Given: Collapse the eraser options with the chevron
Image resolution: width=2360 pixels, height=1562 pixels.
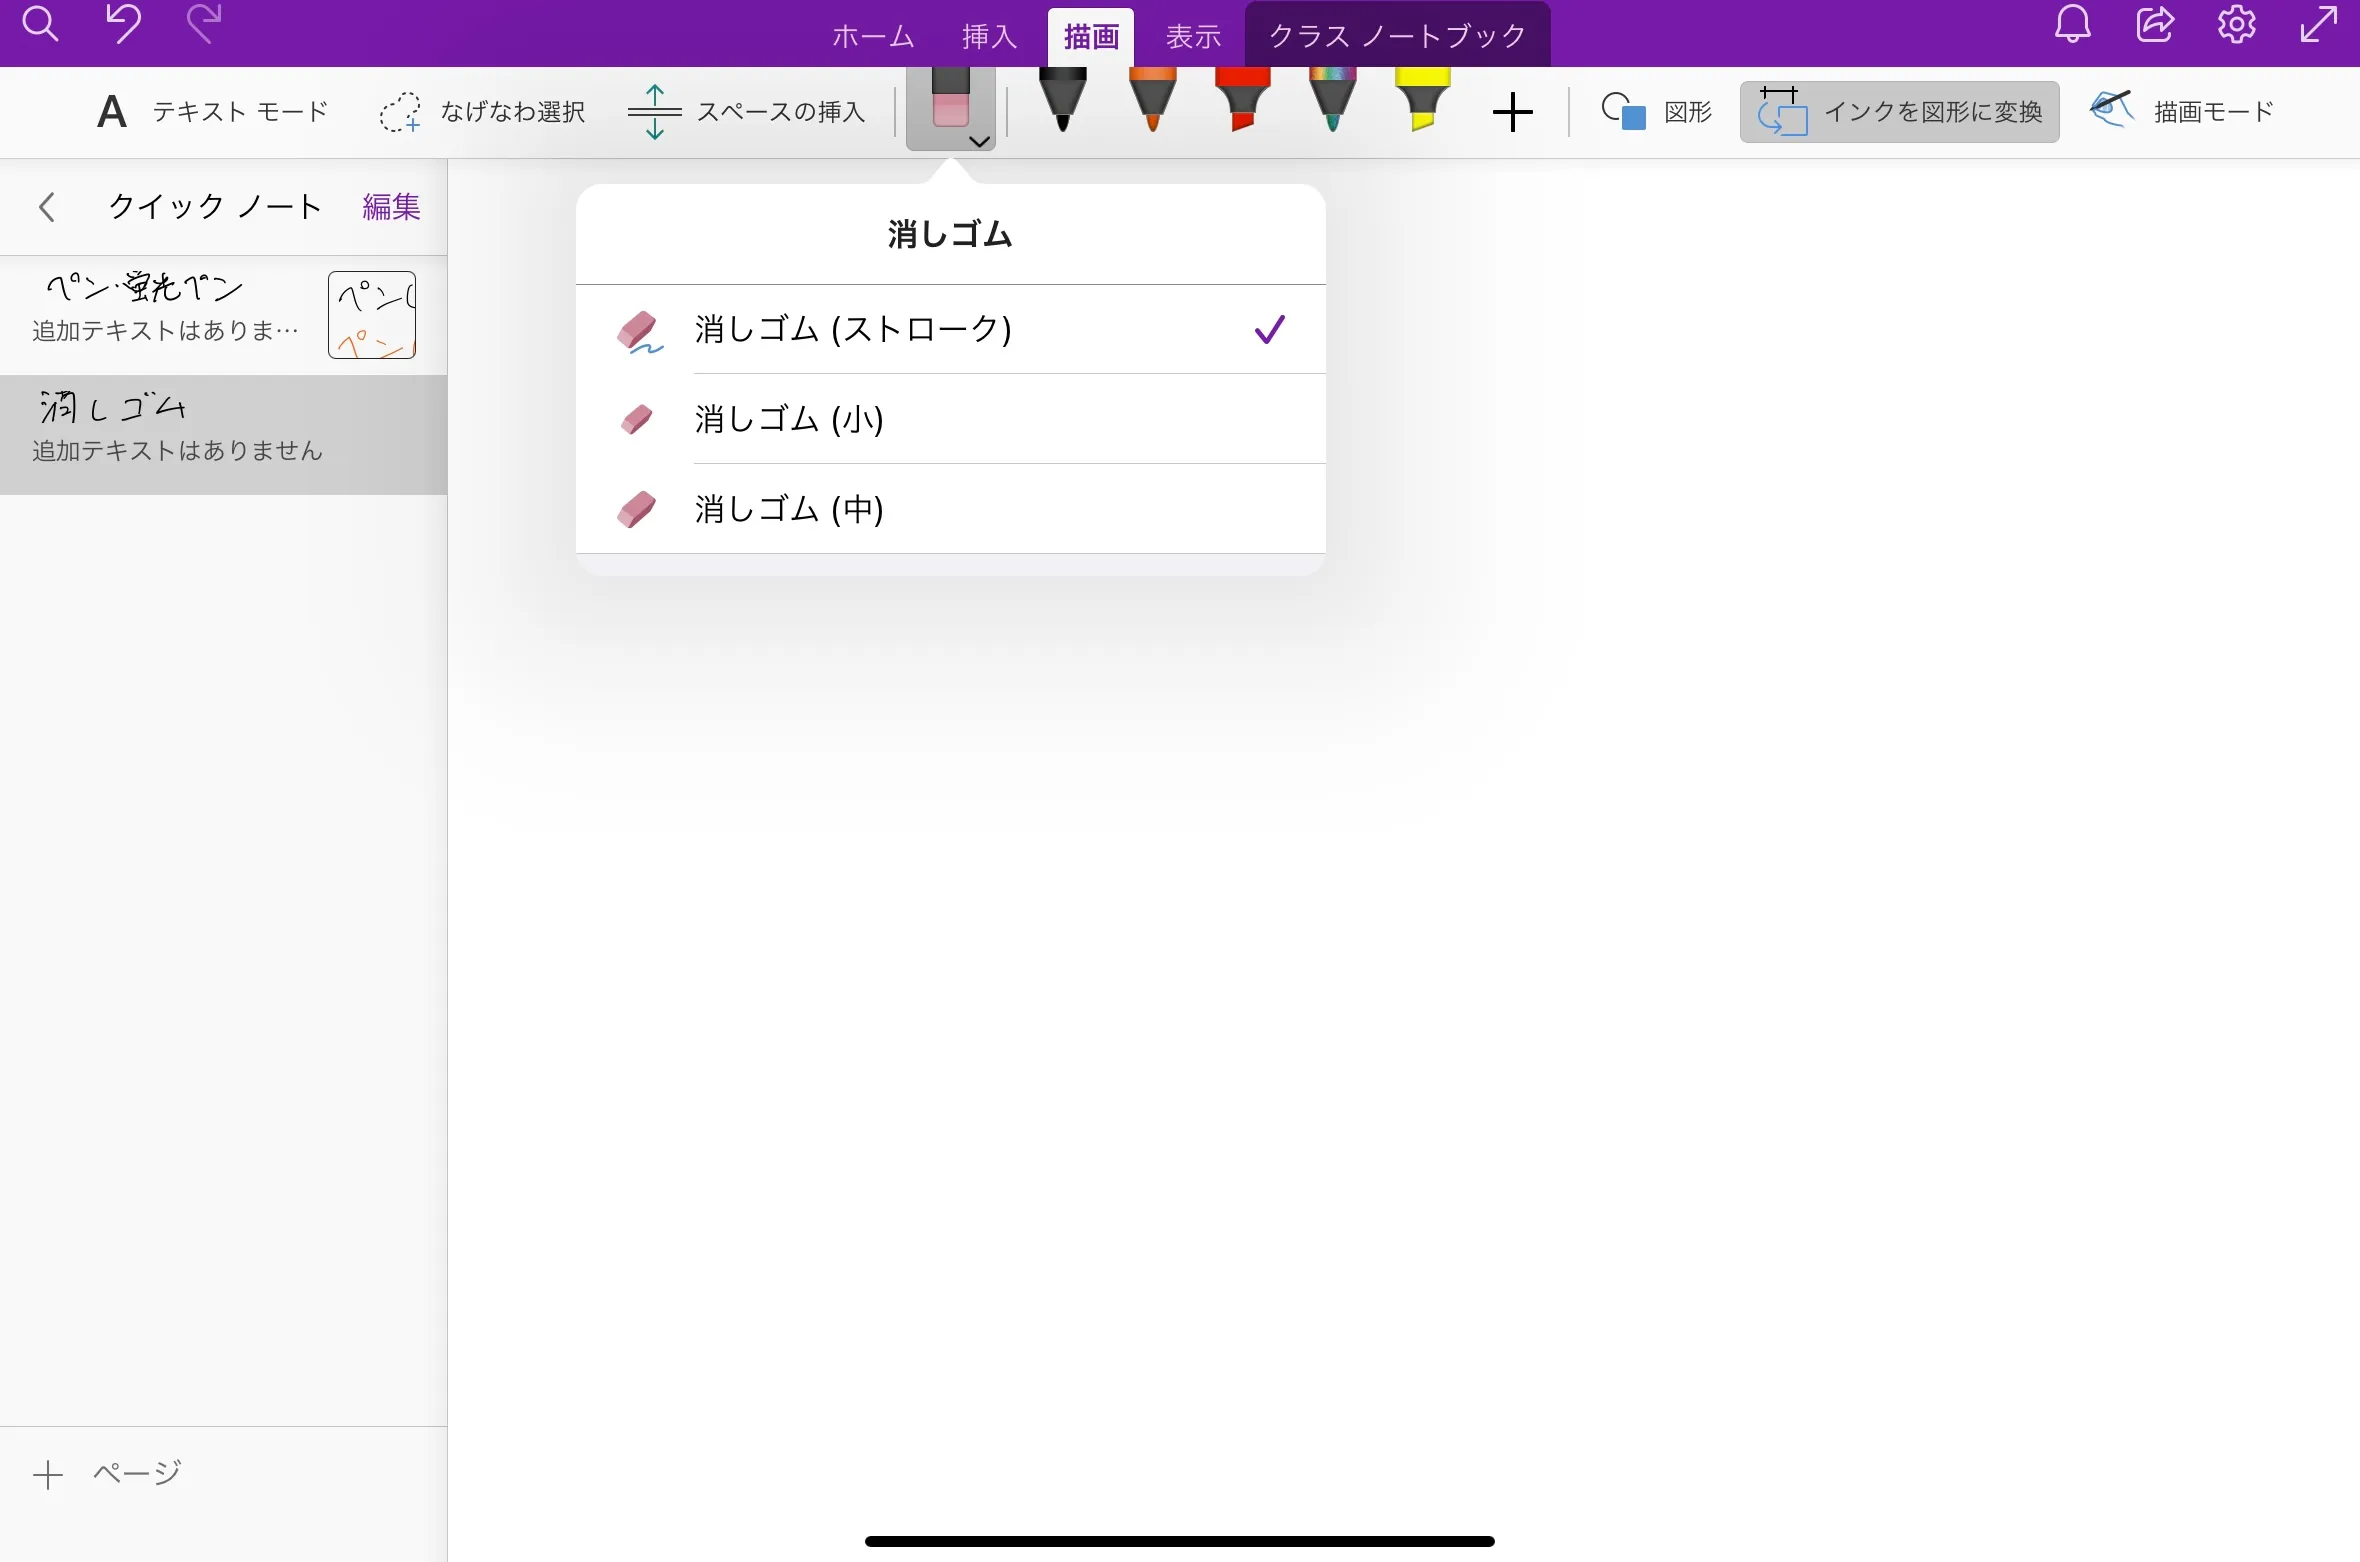Looking at the screenshot, I should 978,141.
